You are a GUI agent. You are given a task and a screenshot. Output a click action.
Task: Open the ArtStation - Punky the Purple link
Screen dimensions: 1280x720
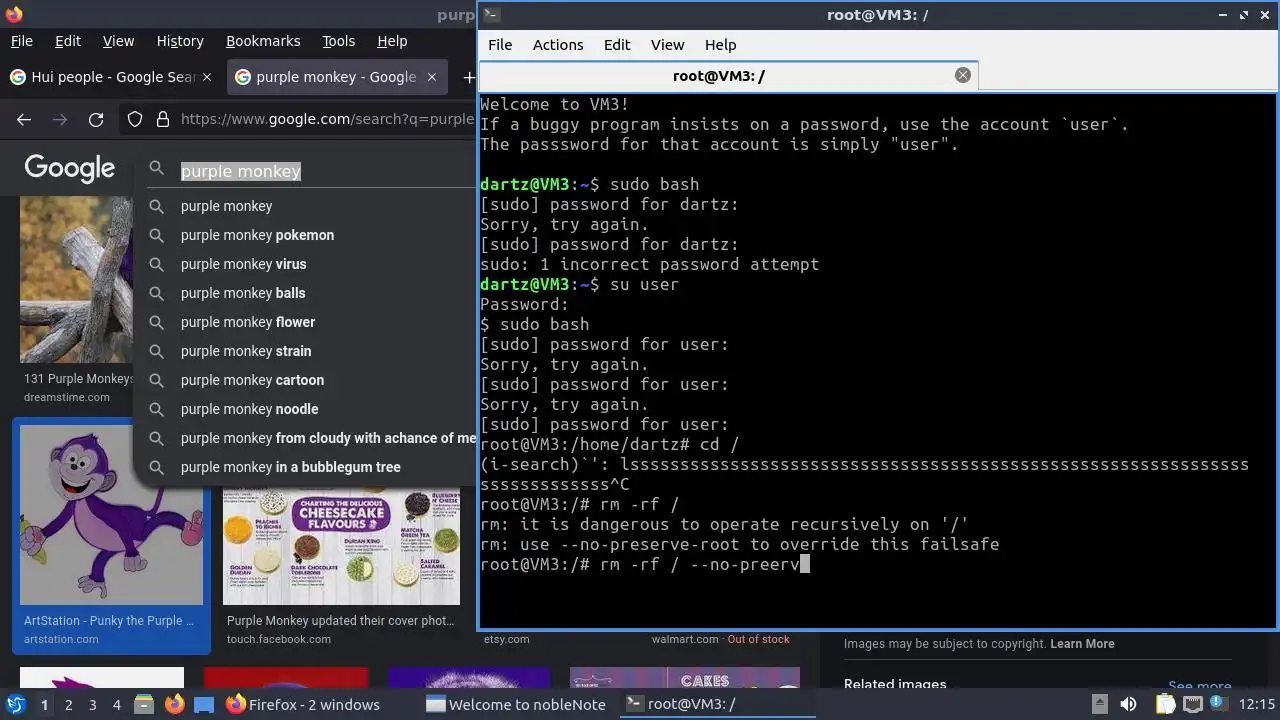pos(109,621)
